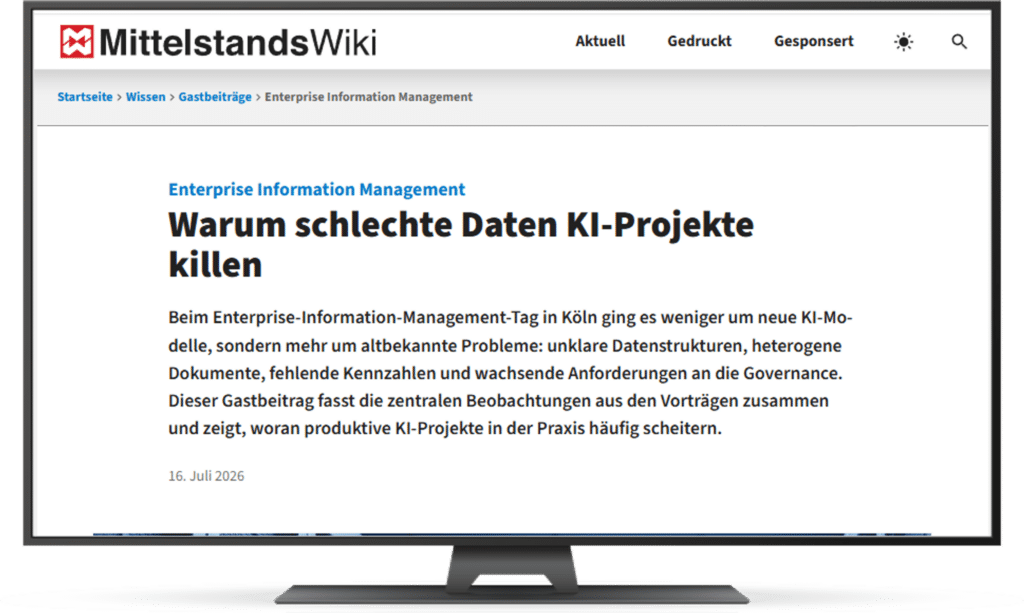Image resolution: width=1024 pixels, height=613 pixels.
Task: Click headline "Warum schlechte Daten KI-Projekte killen"
Action: pos(461,244)
